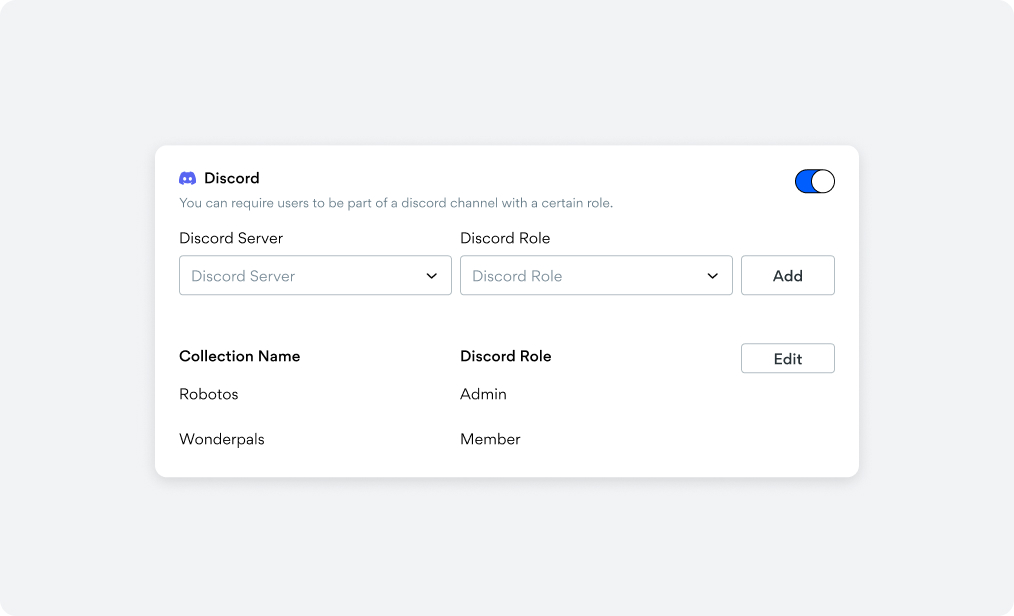Select the Robotos collection row
Screen dimensions: 1014x616
click(x=209, y=394)
